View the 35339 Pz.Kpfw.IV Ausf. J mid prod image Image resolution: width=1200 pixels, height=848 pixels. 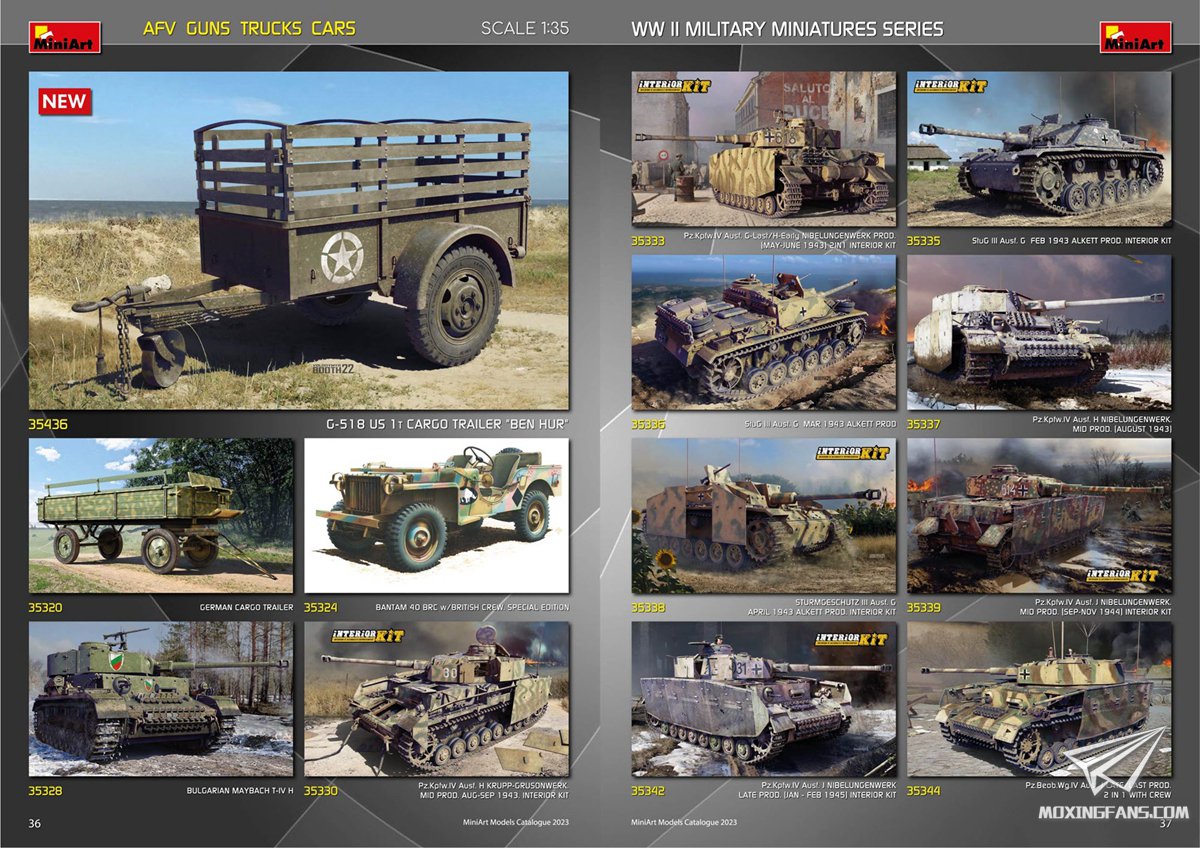tap(1039, 516)
